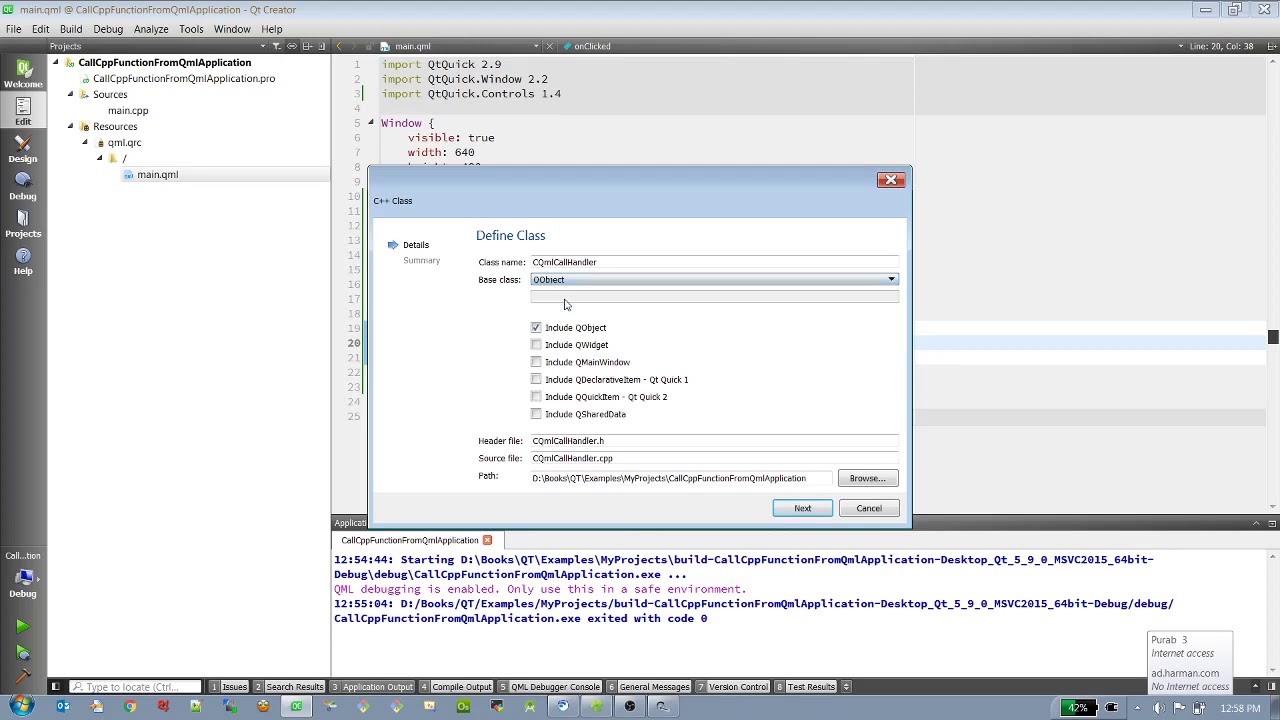Open the Help mode
1280x720 pixels.
click(22, 259)
